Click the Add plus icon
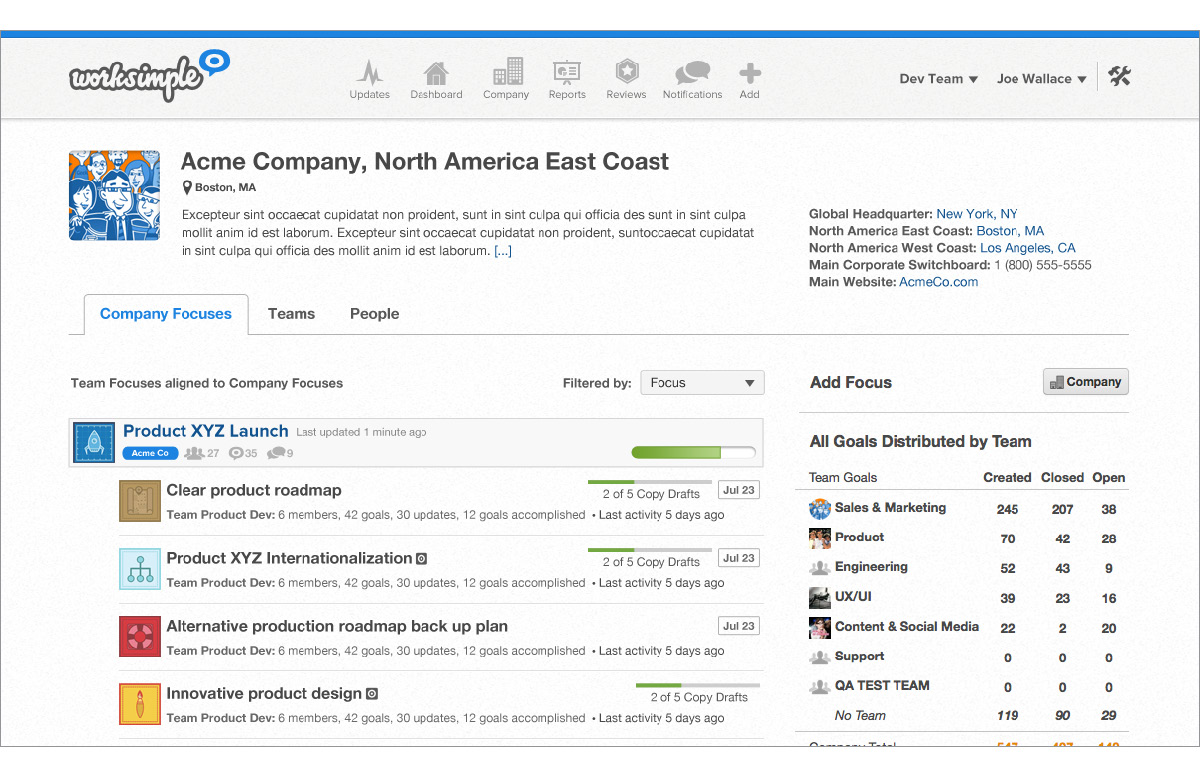The image size is (1200, 777). (x=749, y=73)
